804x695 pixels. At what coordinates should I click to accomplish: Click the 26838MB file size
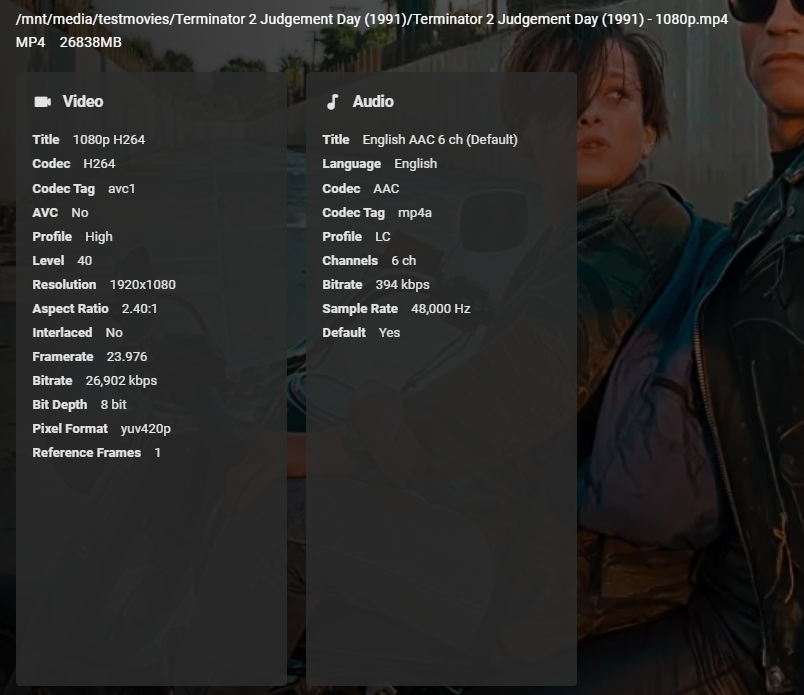tap(91, 42)
